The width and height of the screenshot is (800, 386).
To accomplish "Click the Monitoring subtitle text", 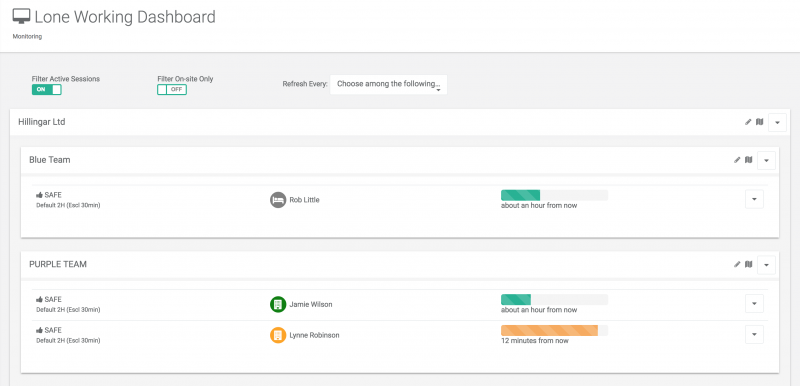I will pos(27,37).
